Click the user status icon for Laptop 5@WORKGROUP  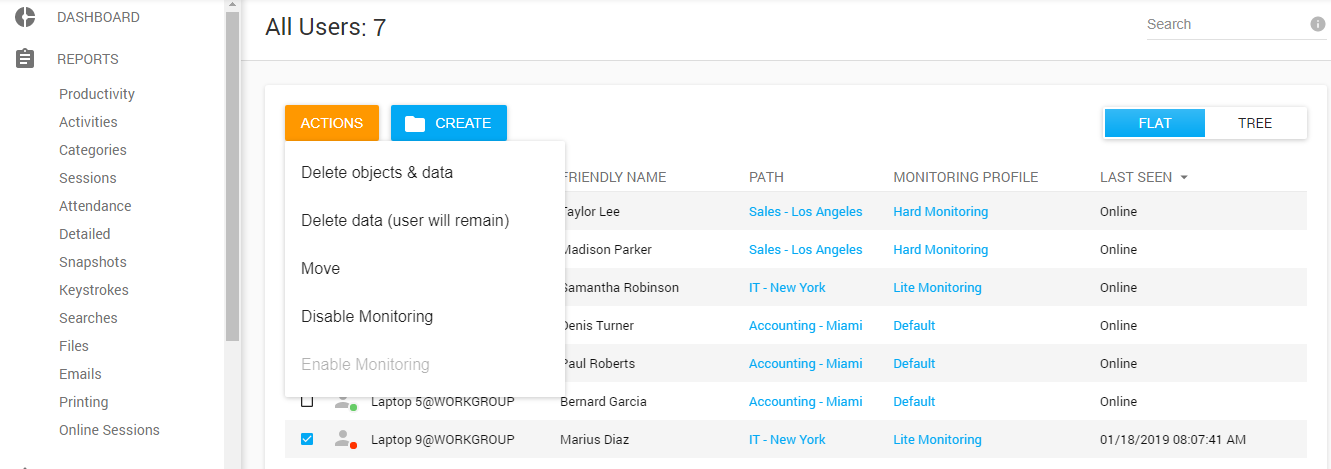[x=345, y=401]
